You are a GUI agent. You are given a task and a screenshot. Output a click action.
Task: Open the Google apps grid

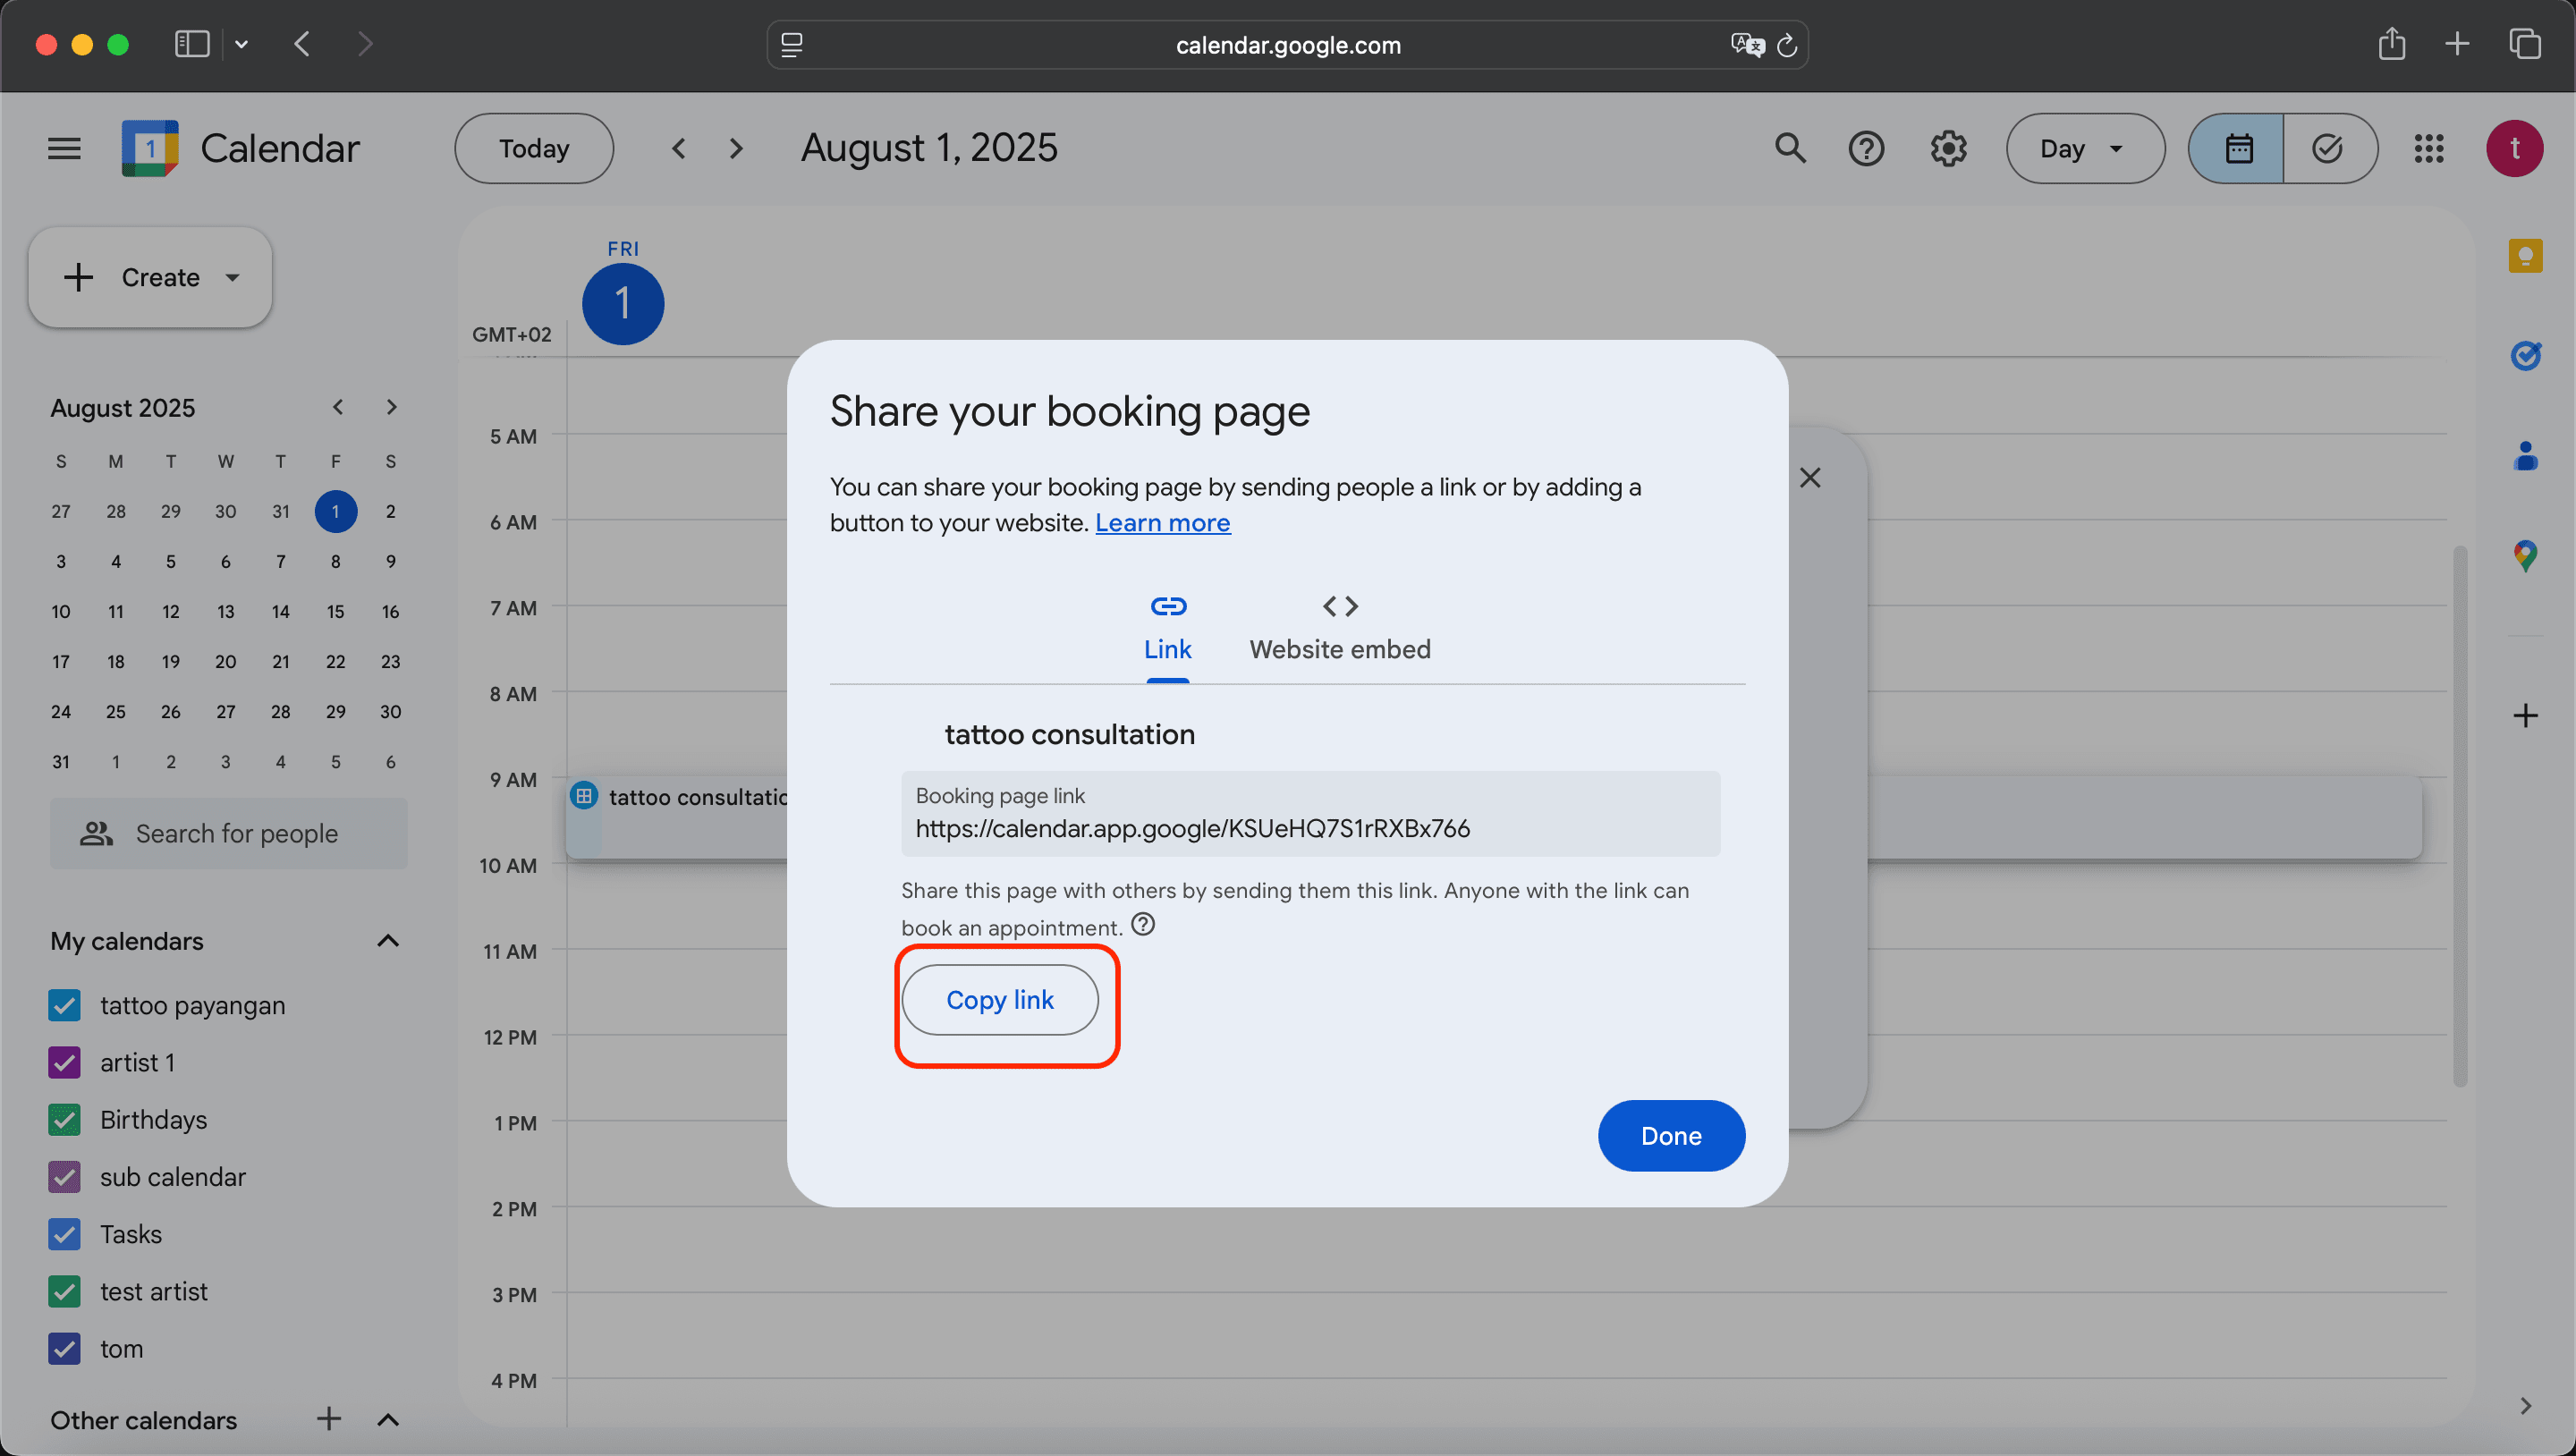tap(2429, 149)
